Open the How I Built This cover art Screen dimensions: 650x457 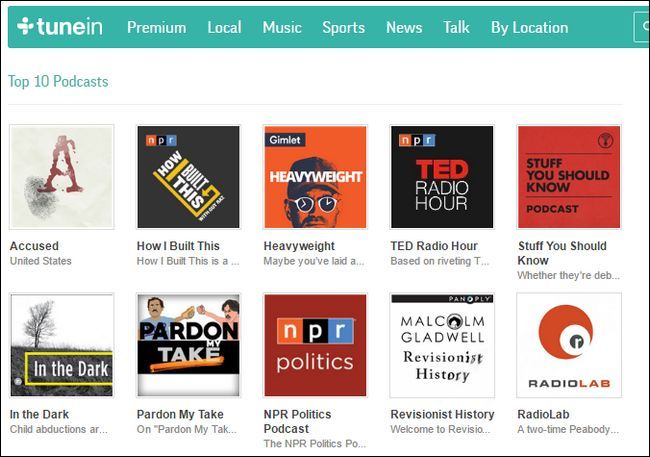click(189, 177)
